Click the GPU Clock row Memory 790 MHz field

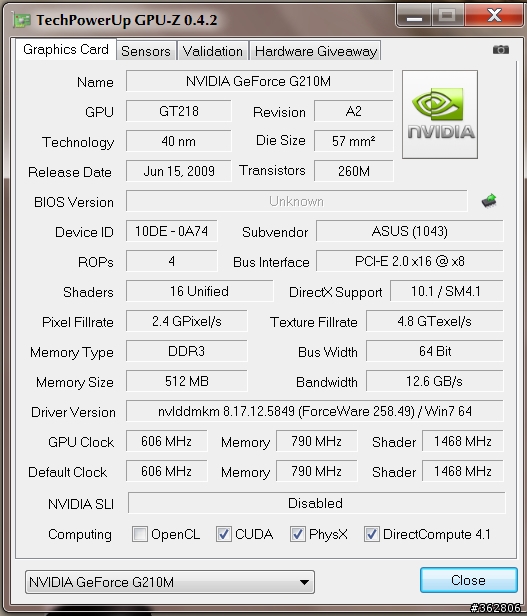pyautogui.click(x=317, y=441)
